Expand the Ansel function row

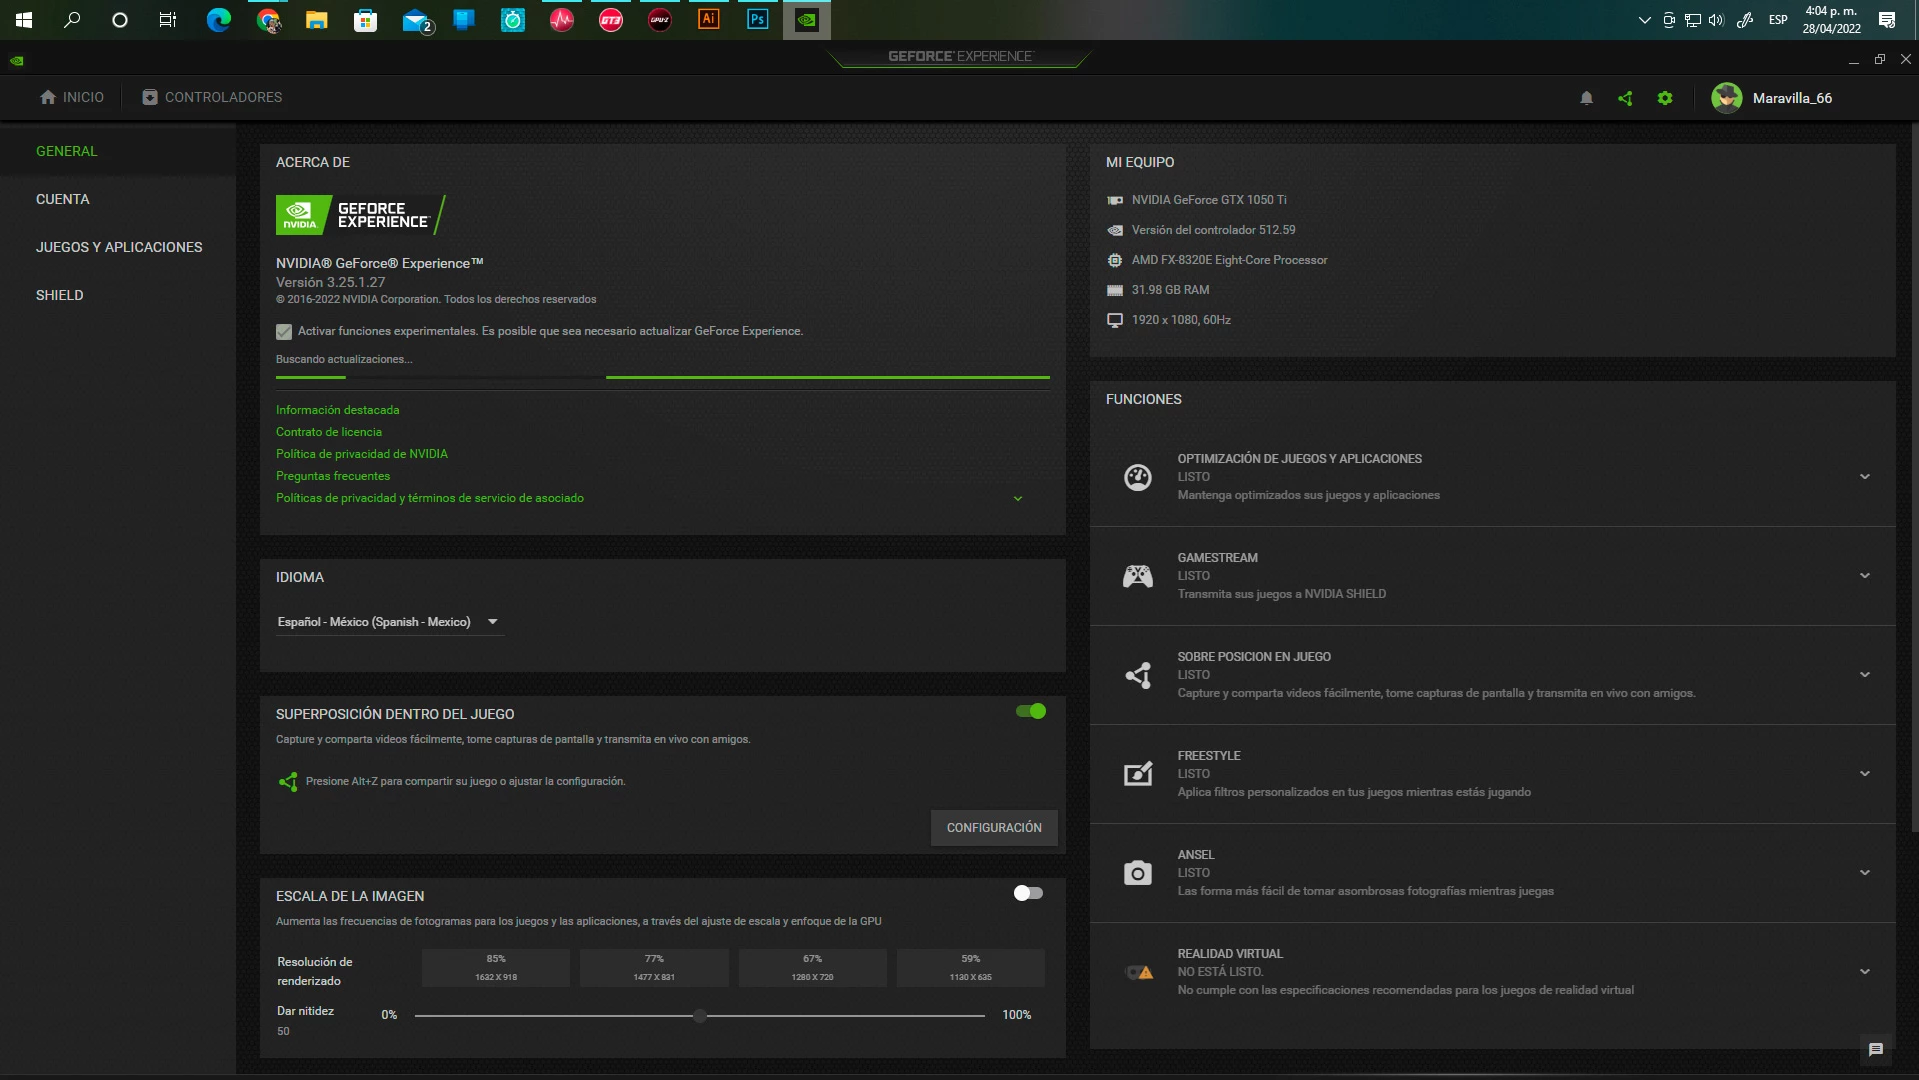point(1865,873)
